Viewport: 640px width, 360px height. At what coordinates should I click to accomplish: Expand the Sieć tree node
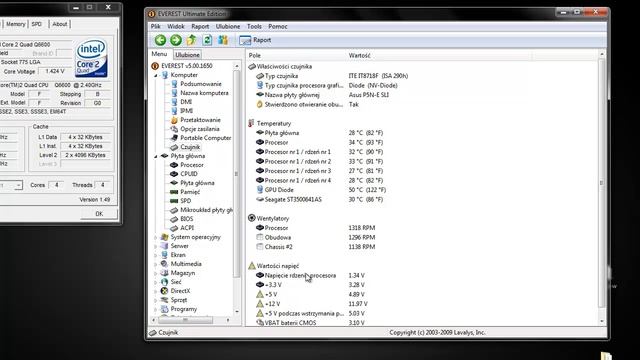[156, 282]
